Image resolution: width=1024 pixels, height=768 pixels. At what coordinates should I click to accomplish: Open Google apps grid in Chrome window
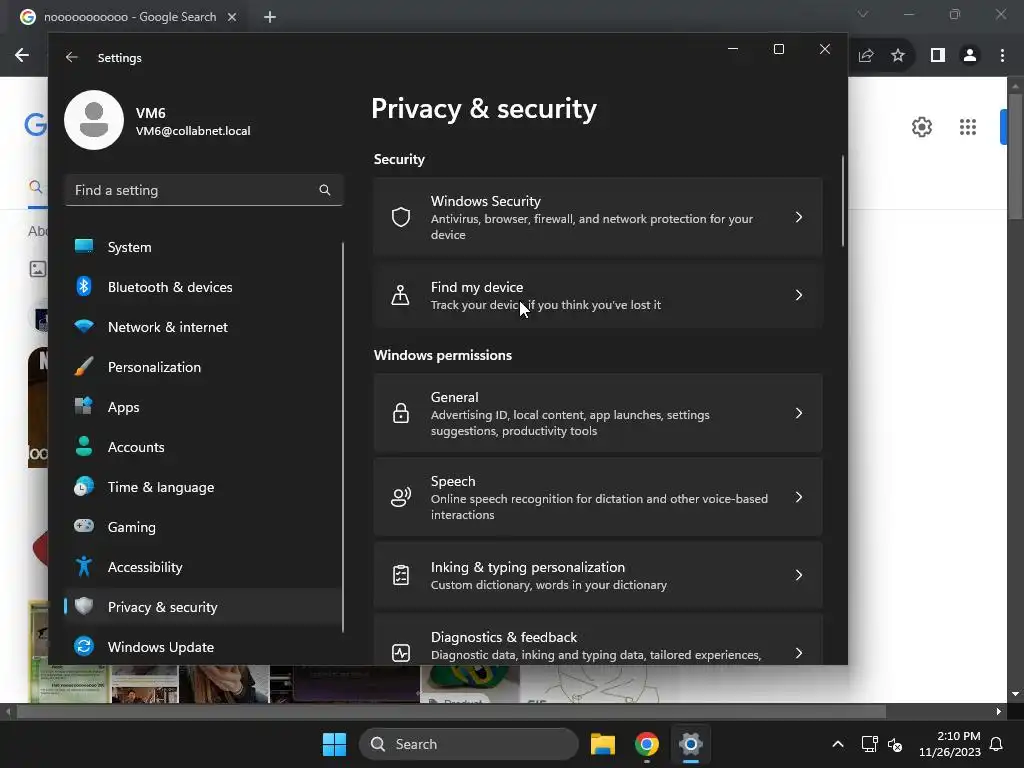point(967,127)
